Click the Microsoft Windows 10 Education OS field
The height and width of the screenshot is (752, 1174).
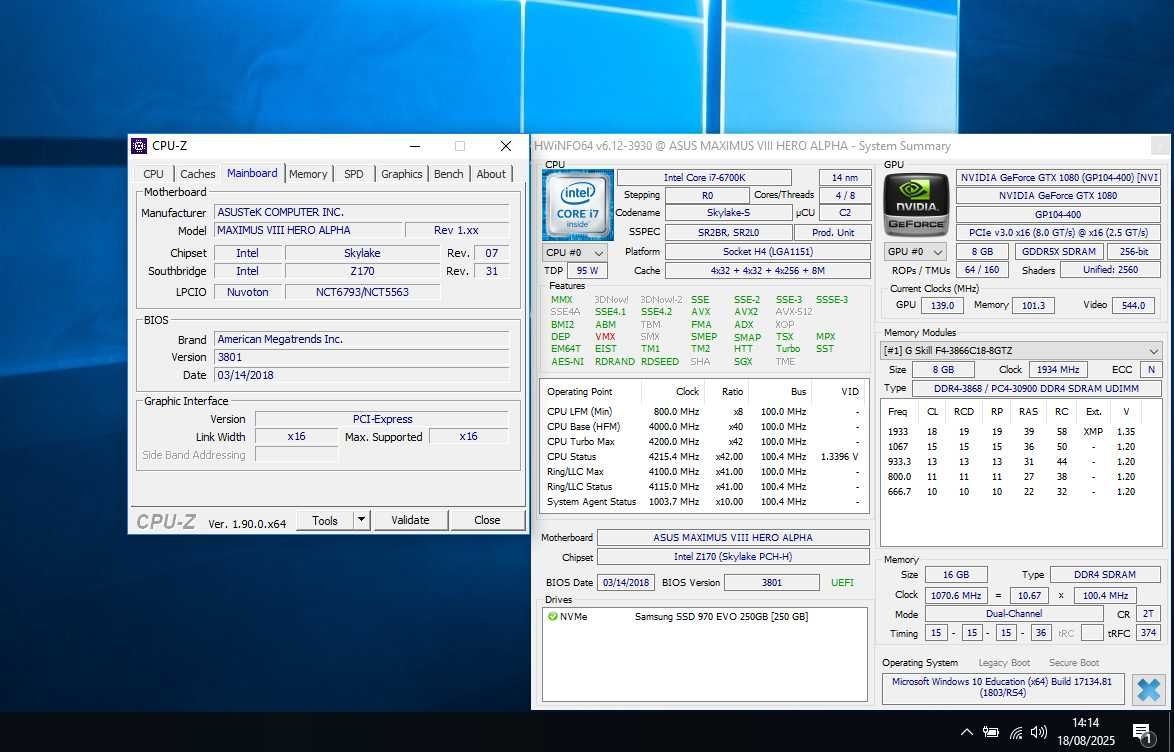pos(1003,687)
